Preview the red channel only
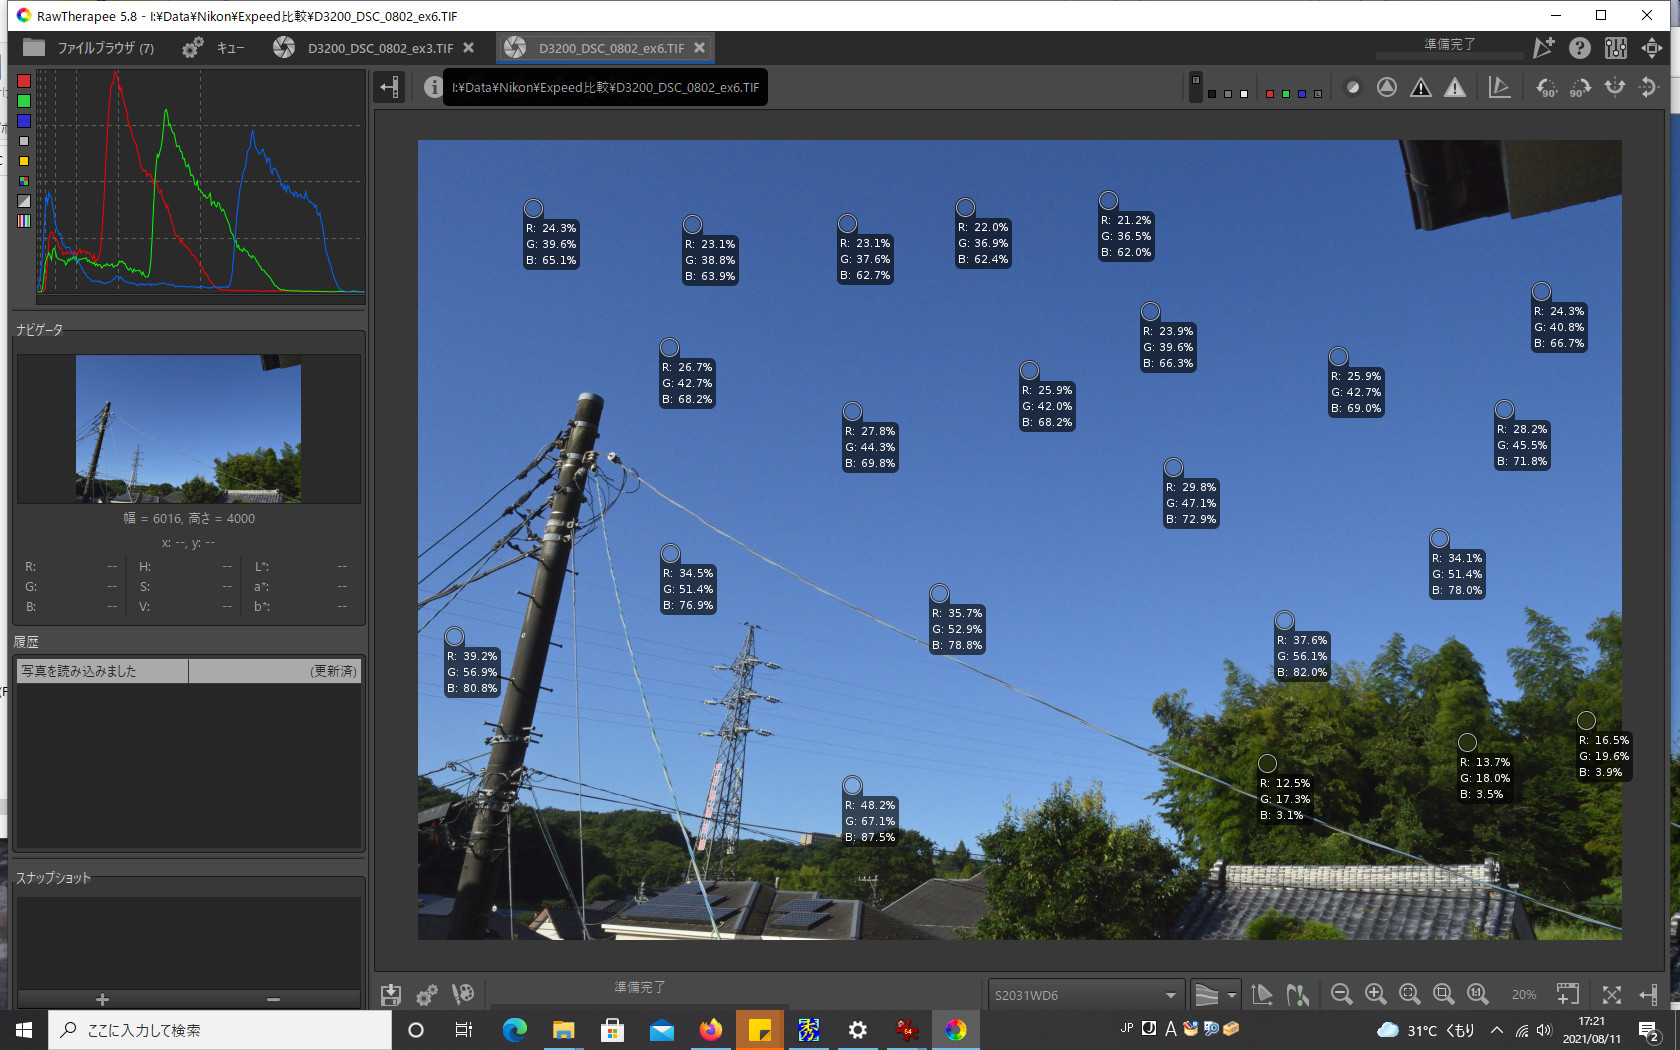Screen dimensions: 1680x1050 point(1270,94)
